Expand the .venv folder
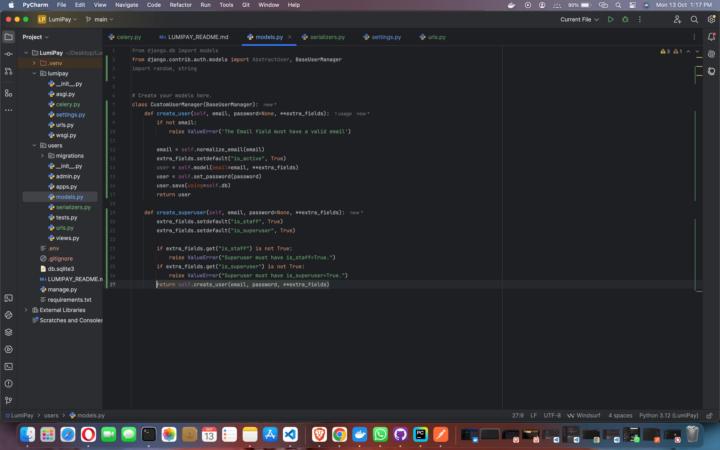The image size is (720, 450). click(34, 63)
